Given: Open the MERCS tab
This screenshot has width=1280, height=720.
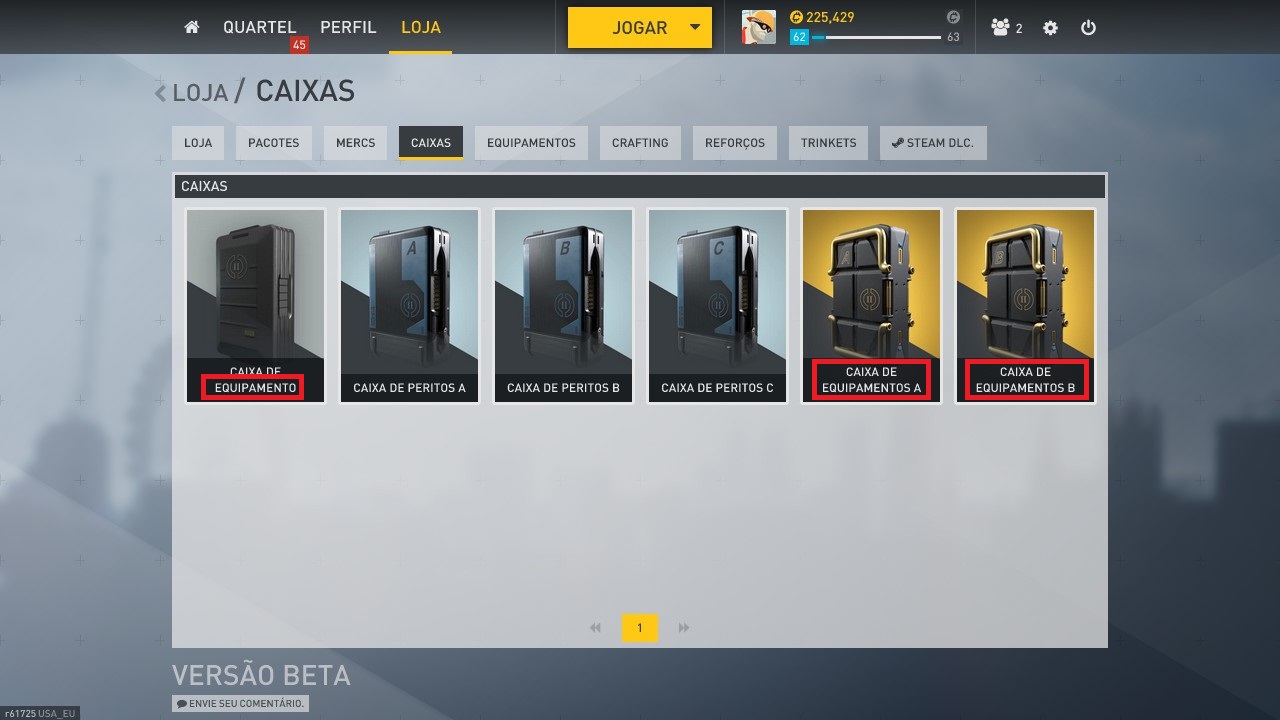Looking at the screenshot, I should coord(355,143).
